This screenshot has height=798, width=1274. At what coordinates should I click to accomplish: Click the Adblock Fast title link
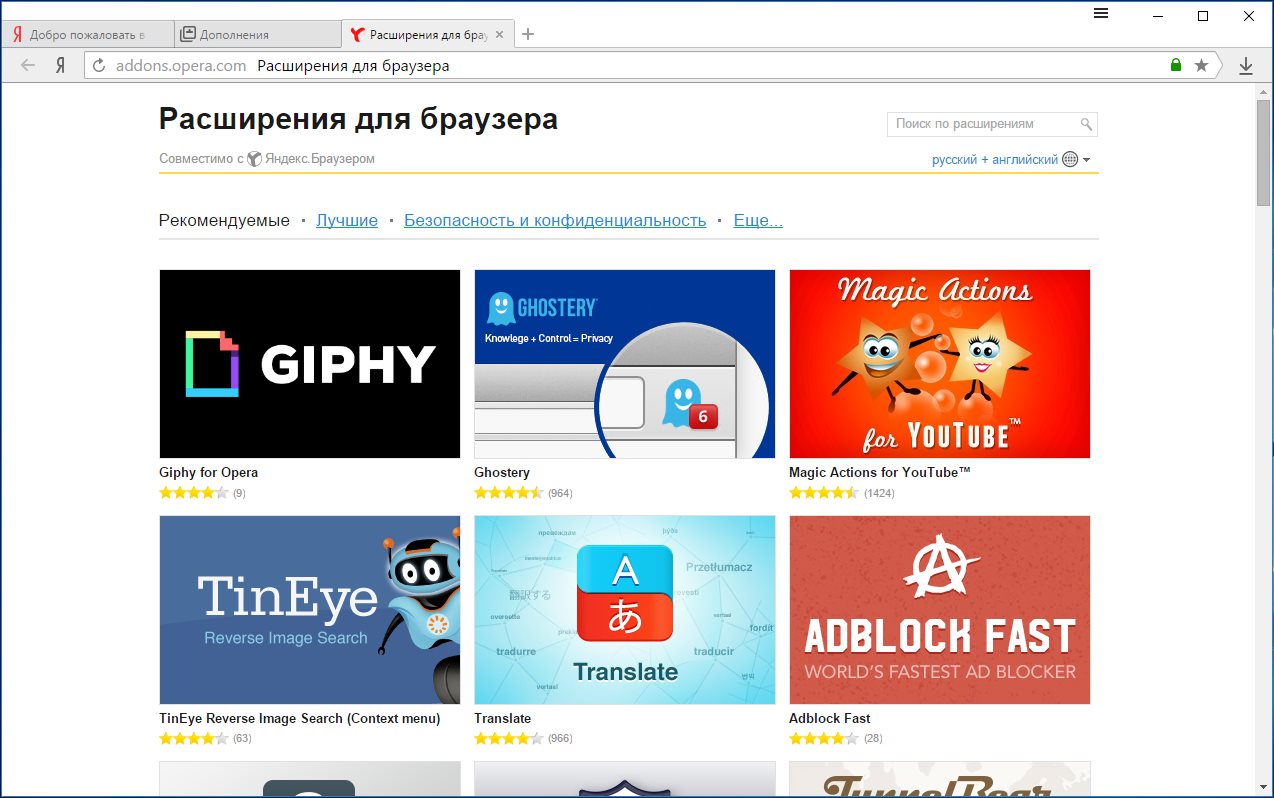829,718
